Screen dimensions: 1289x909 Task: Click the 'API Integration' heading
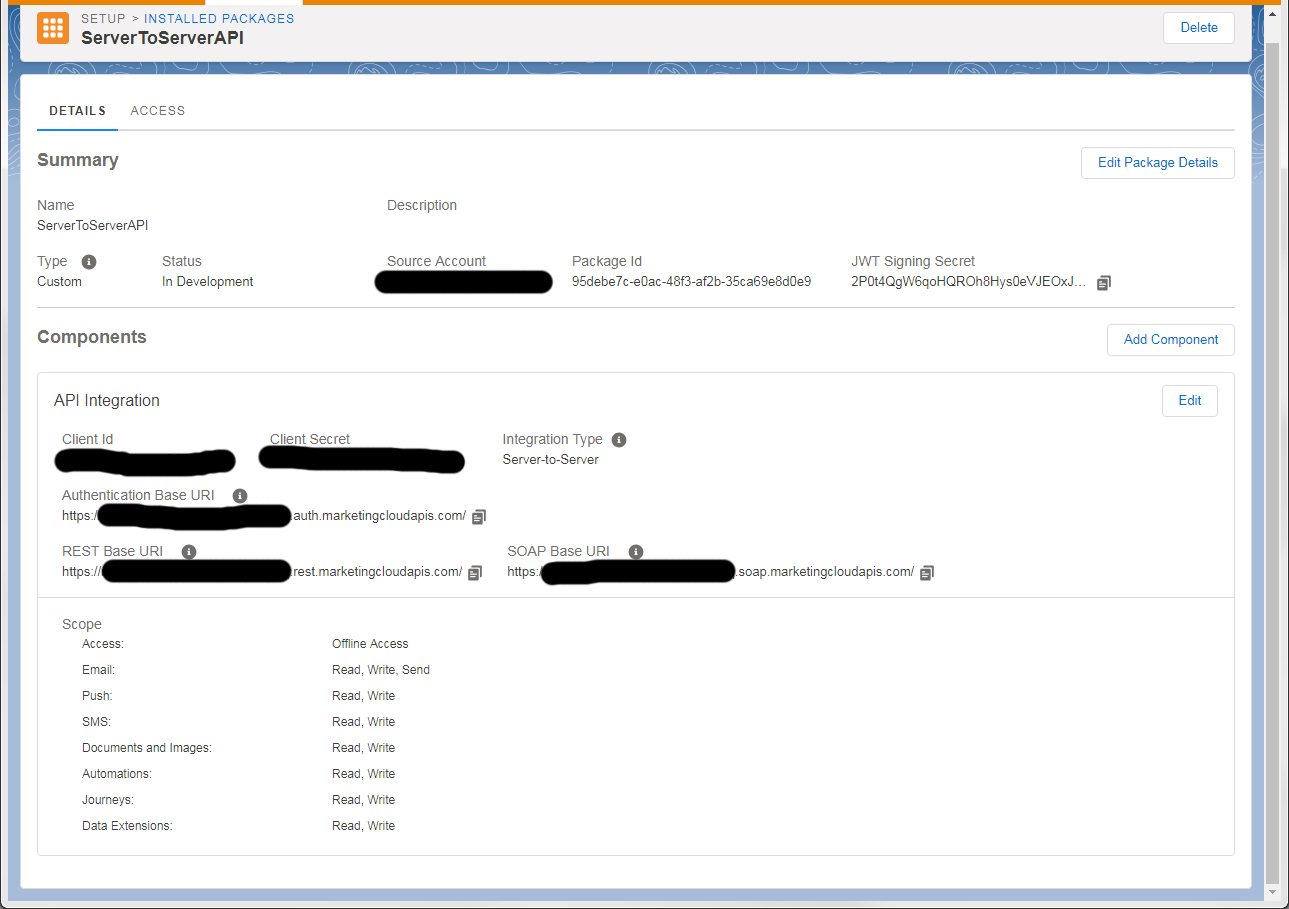coord(107,401)
